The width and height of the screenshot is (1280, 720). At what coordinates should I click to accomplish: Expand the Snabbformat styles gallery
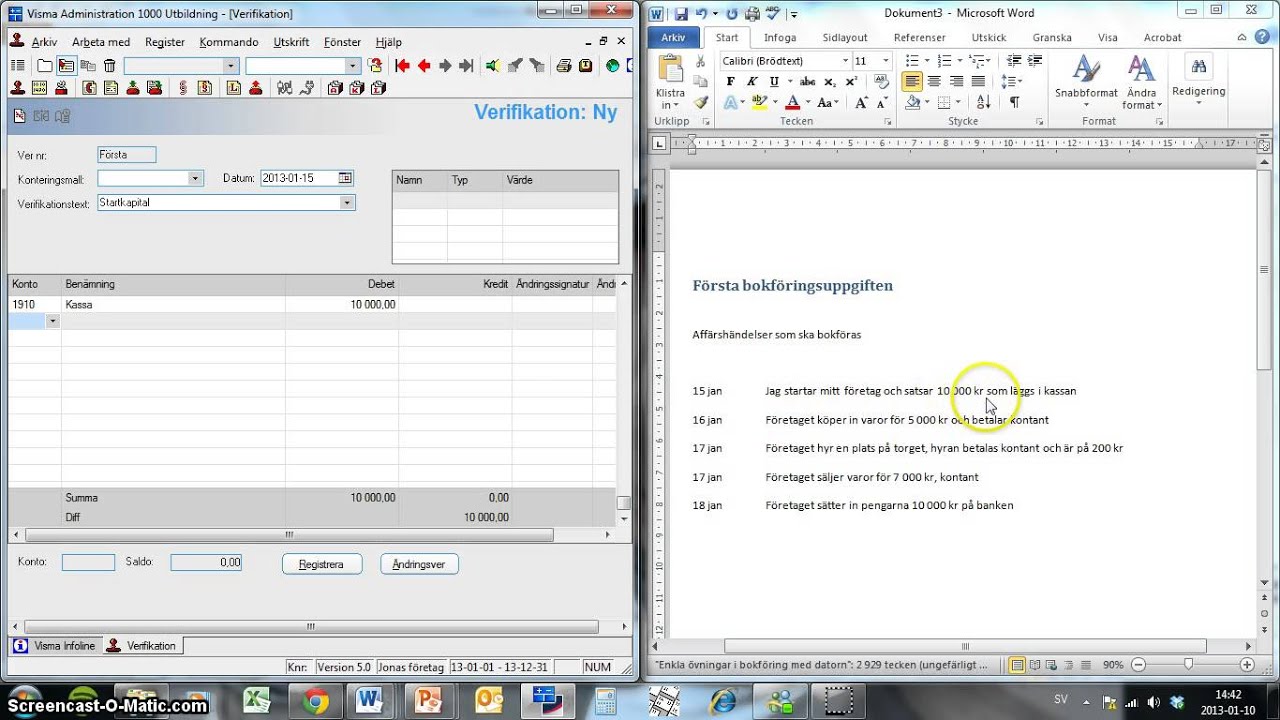[x=1086, y=82]
